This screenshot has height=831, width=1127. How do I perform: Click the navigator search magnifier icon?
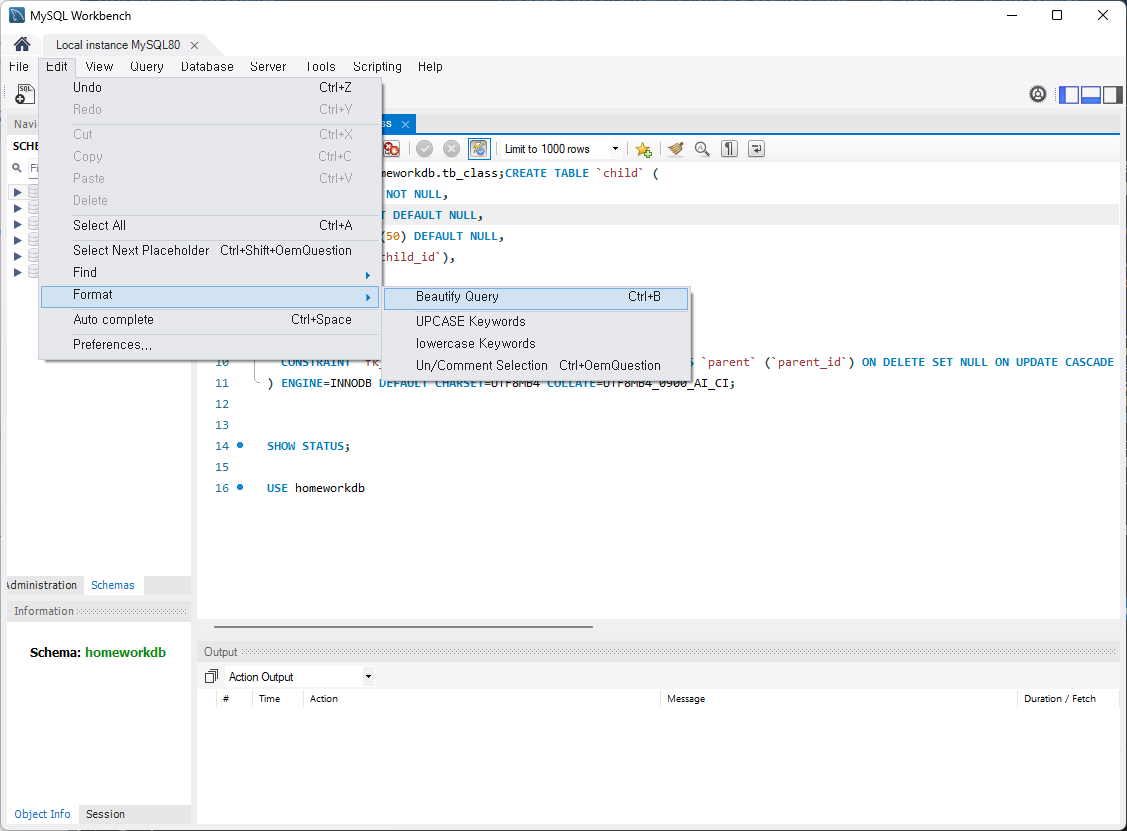click(17, 168)
